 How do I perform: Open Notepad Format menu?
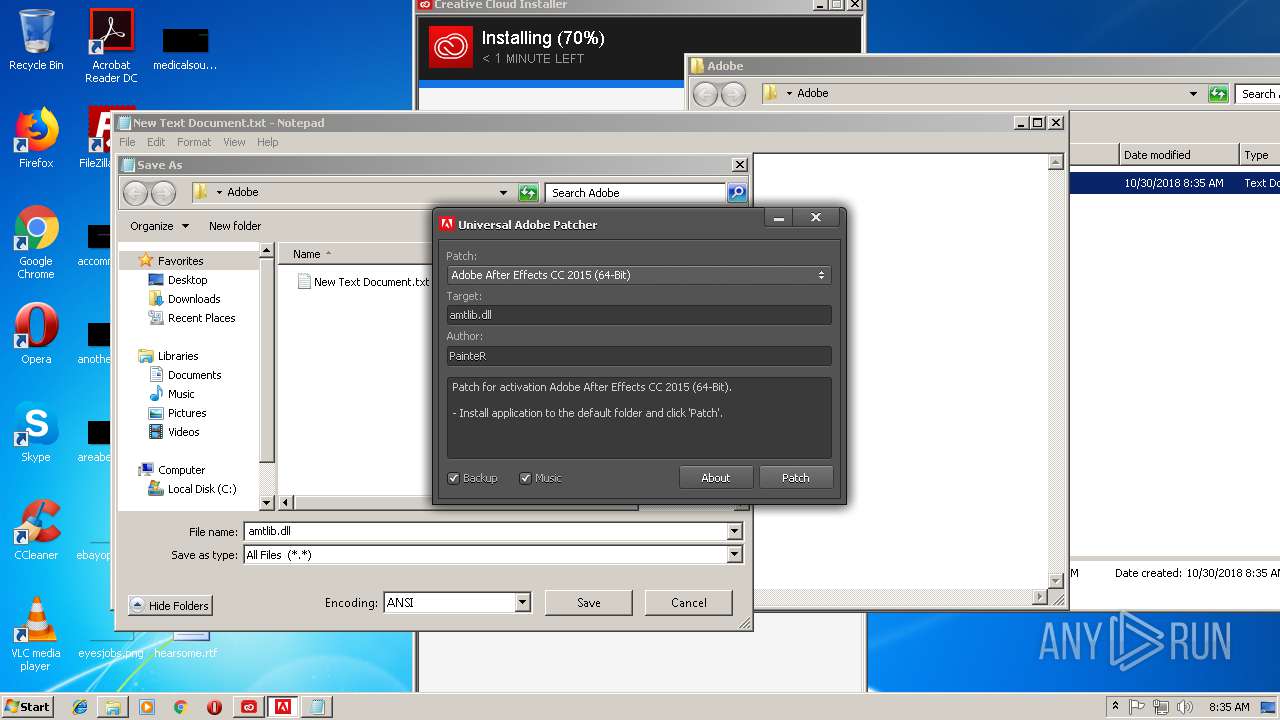point(194,142)
